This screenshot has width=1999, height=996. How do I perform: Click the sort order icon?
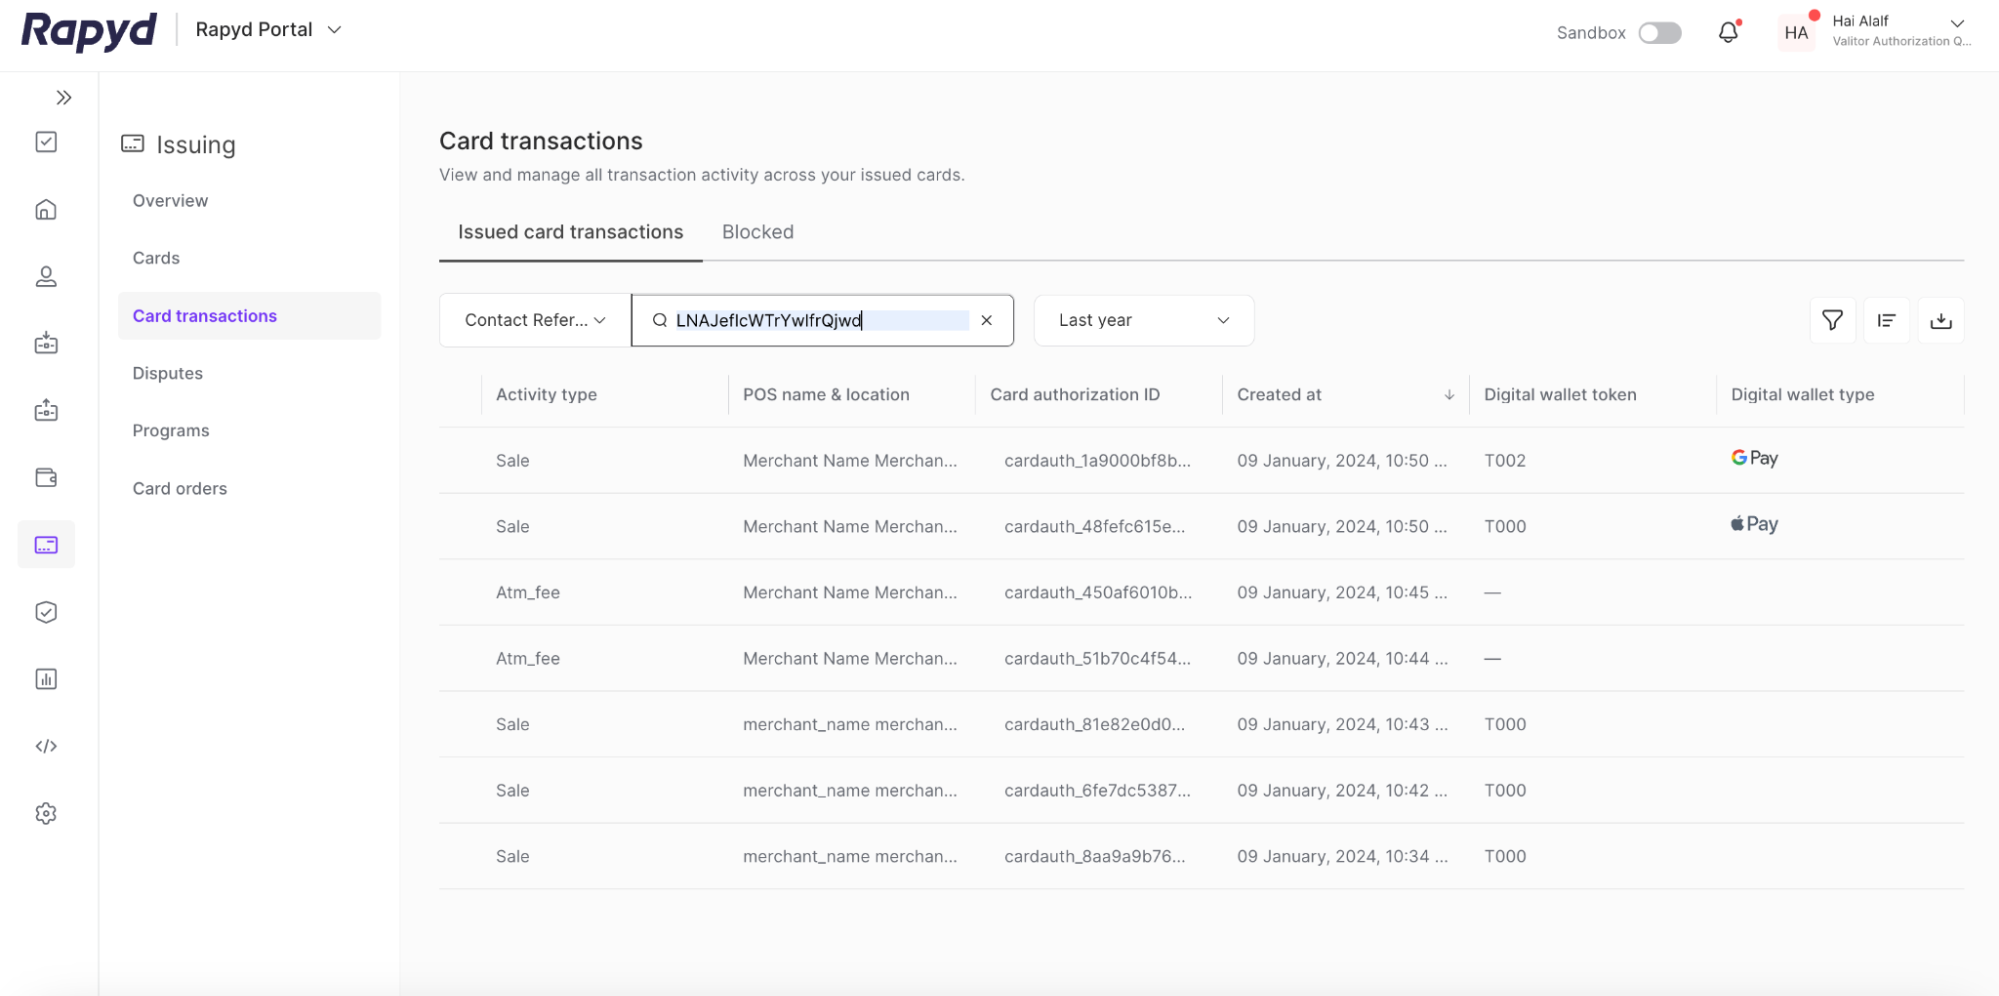(1887, 320)
